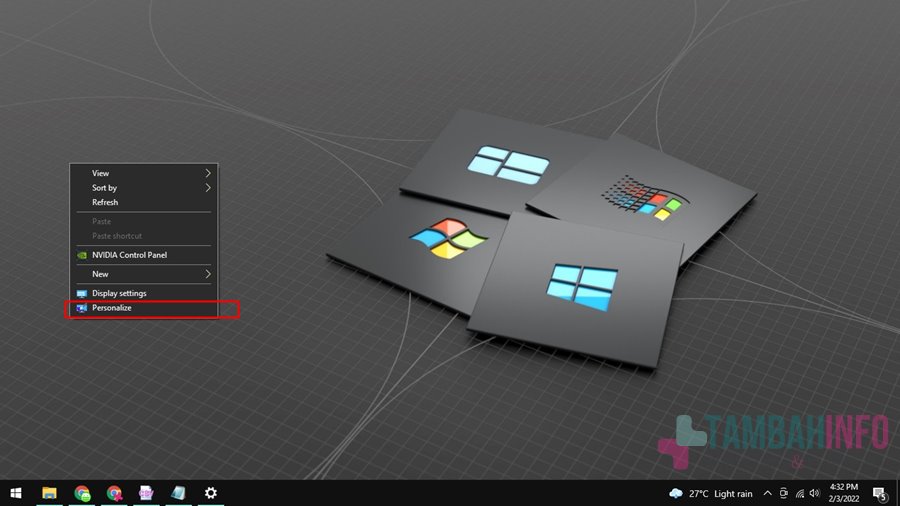
Task: Show hidden system tray icons
Action: click(x=767, y=493)
